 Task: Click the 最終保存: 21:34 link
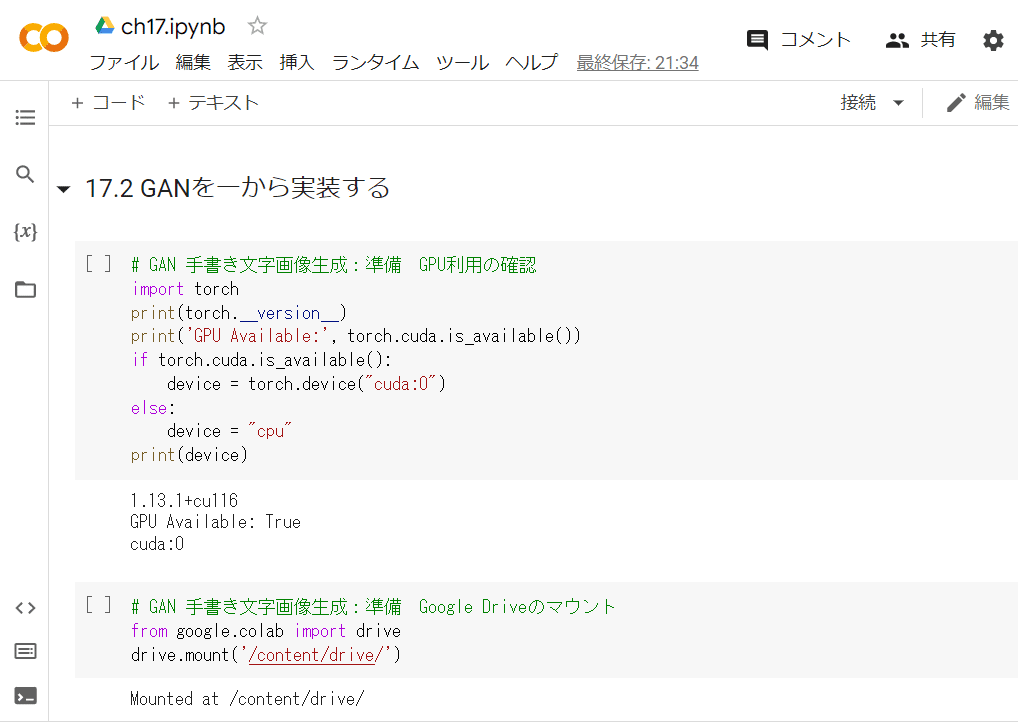point(638,63)
